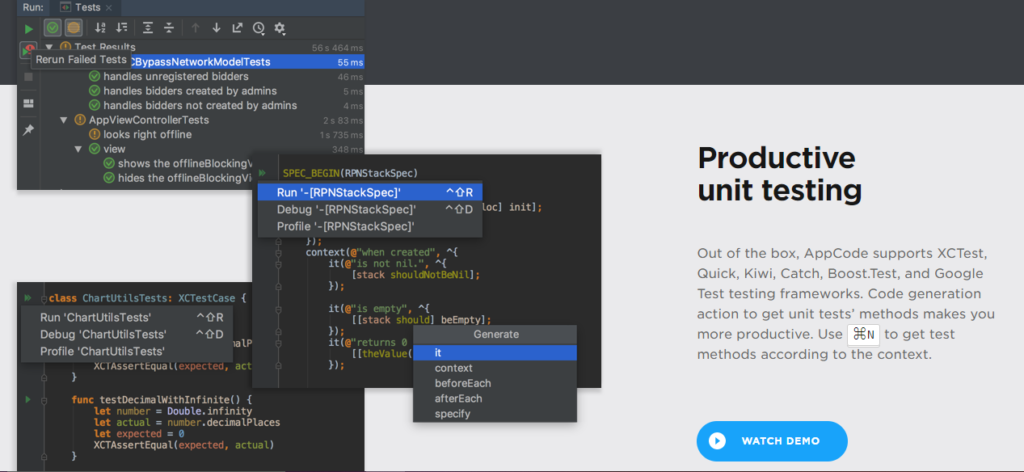The width and height of the screenshot is (1024, 472).
Task: Click the Generate popup title
Action: point(496,334)
